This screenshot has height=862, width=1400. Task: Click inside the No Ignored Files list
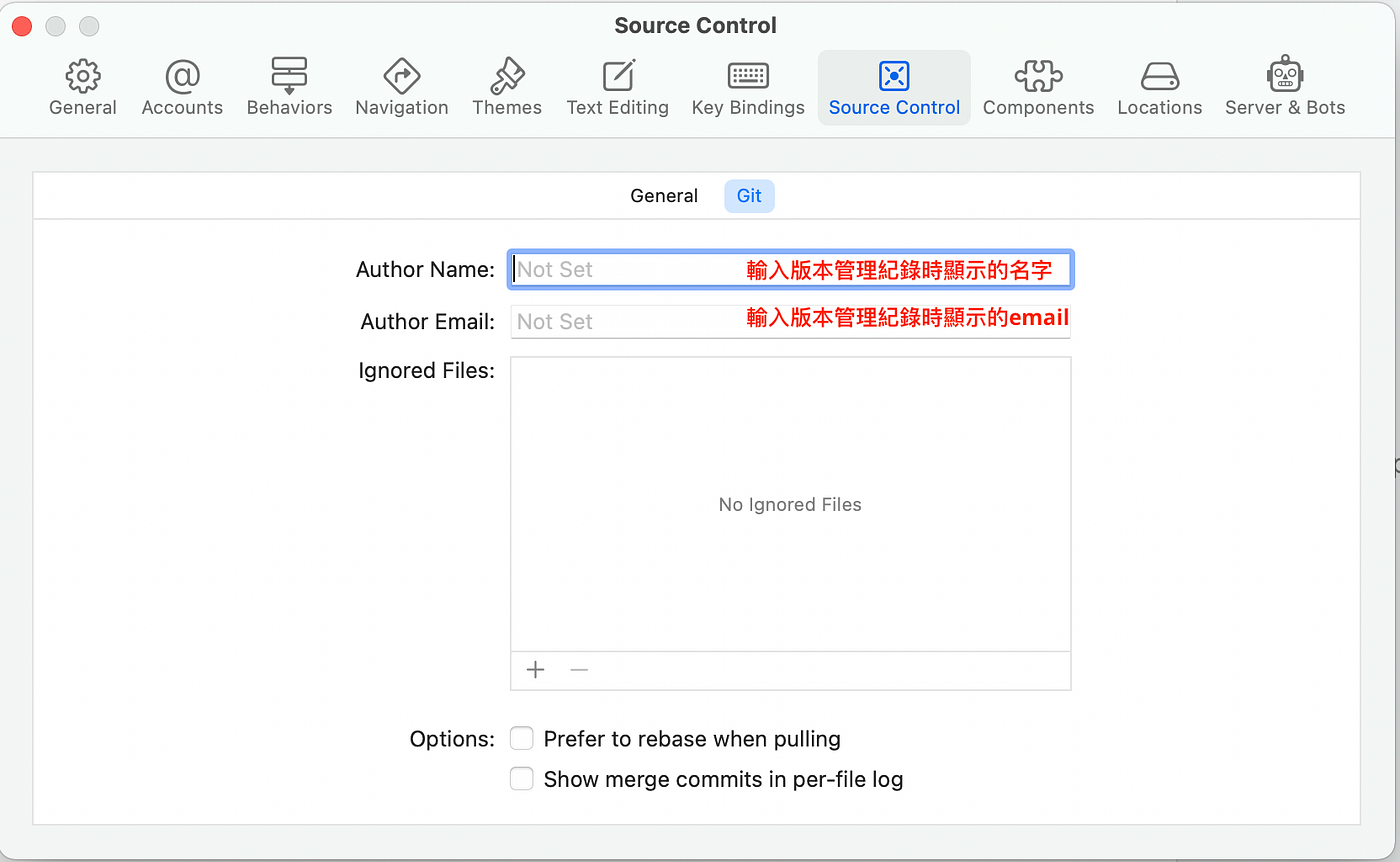click(x=789, y=504)
